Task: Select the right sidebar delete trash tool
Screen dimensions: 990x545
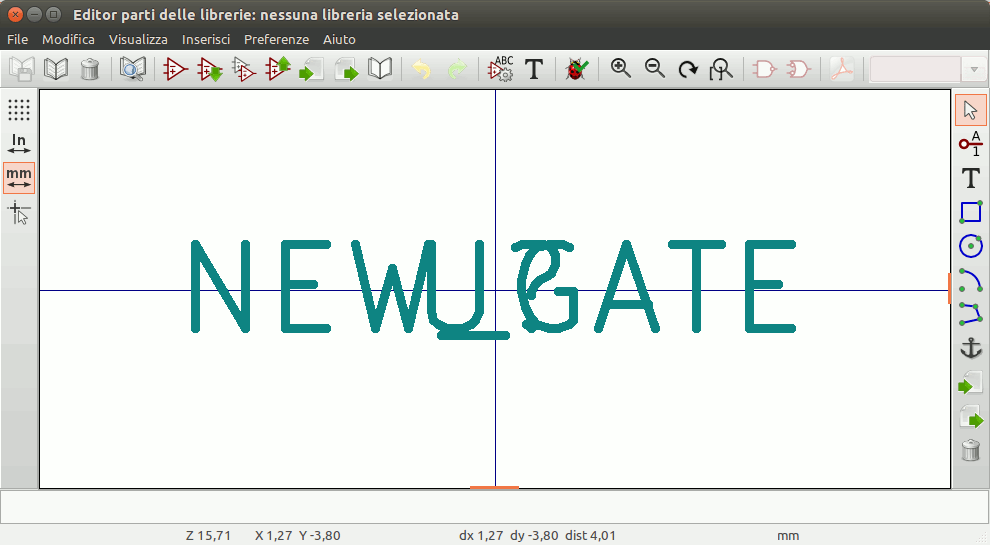Action: coord(970,450)
